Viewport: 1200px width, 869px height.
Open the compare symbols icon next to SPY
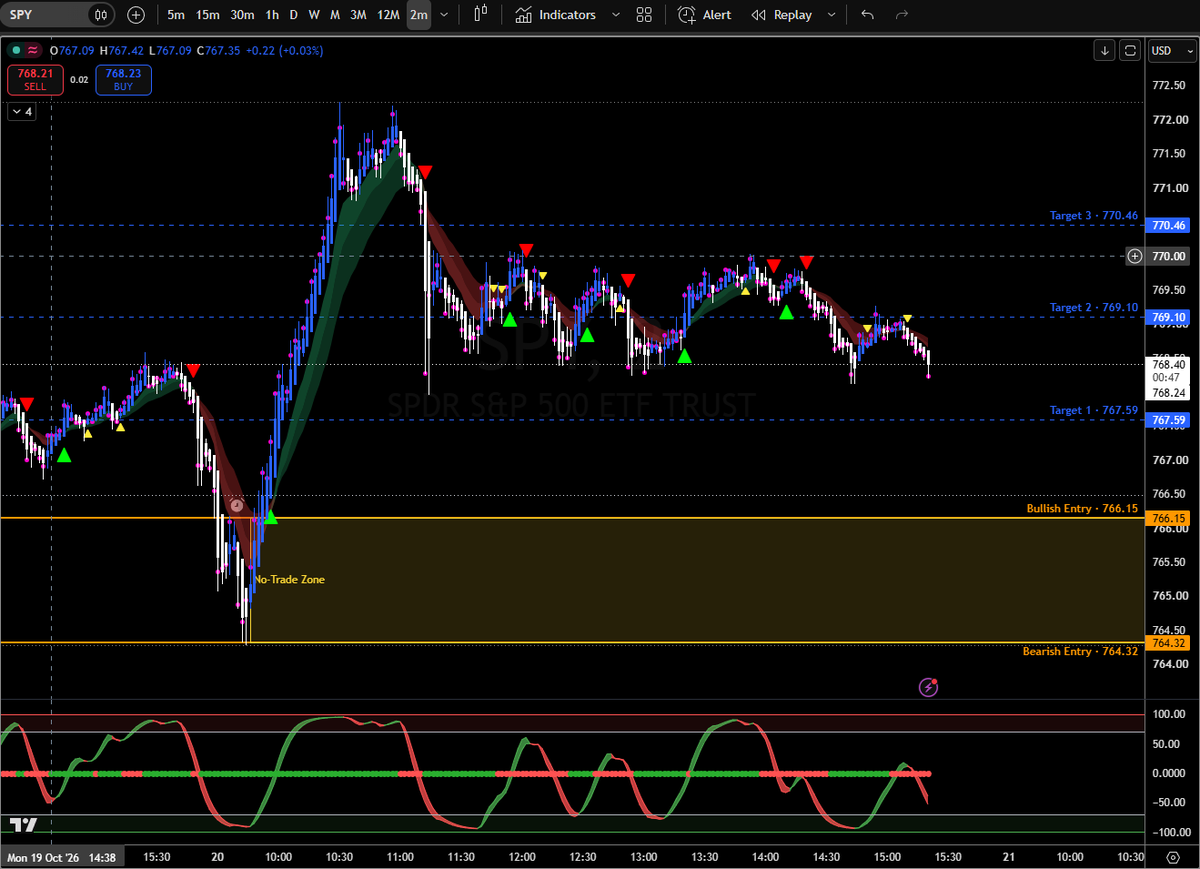pyautogui.click(x=100, y=15)
